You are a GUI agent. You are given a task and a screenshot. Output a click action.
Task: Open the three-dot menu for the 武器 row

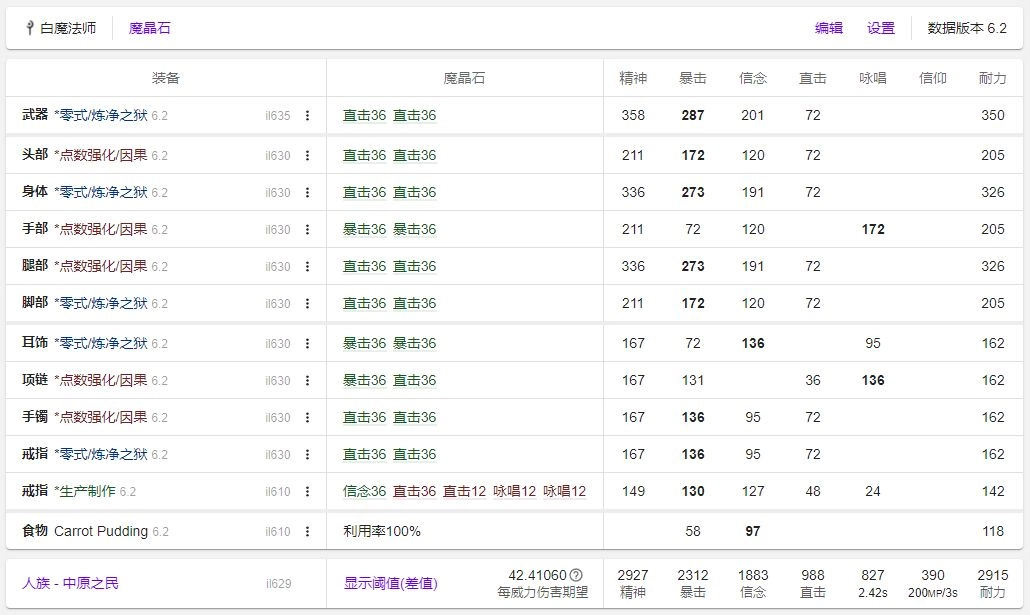[x=307, y=115]
